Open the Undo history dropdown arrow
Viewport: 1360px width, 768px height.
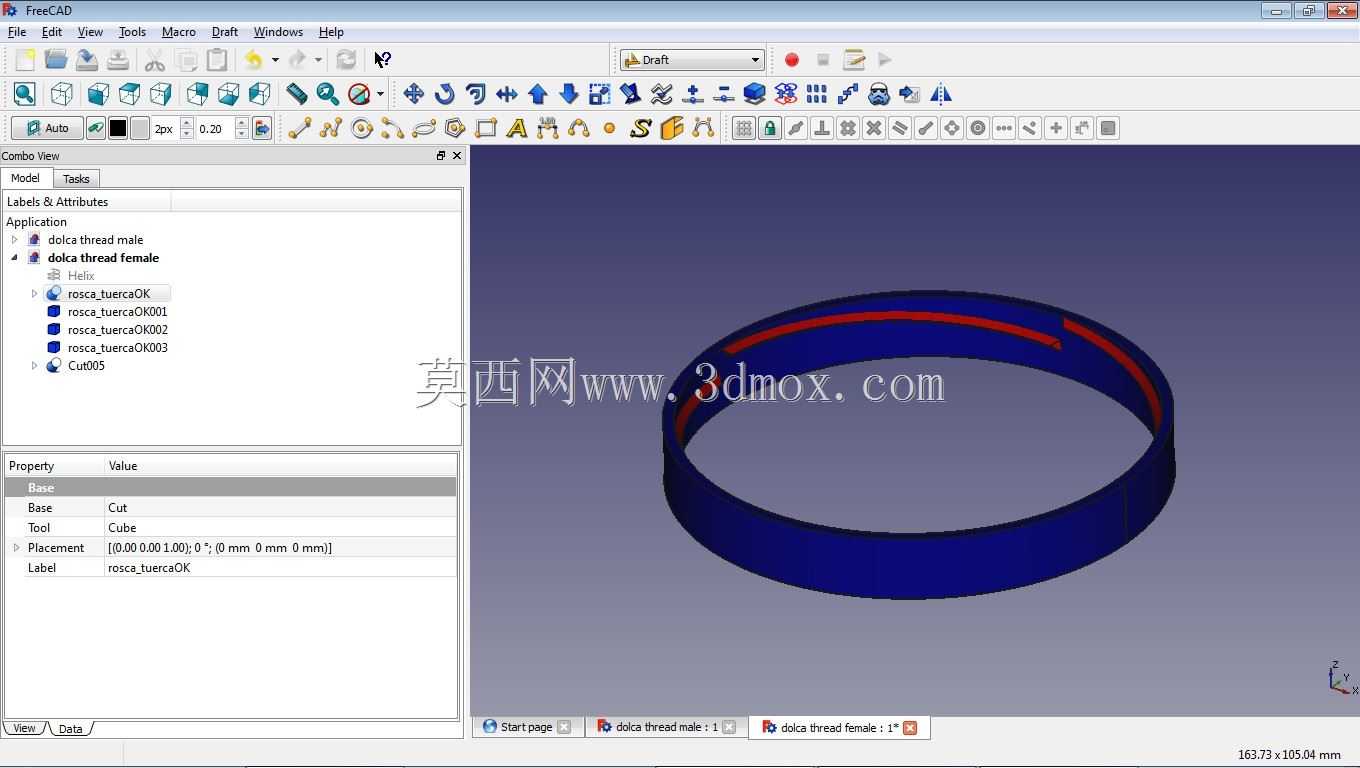275,60
